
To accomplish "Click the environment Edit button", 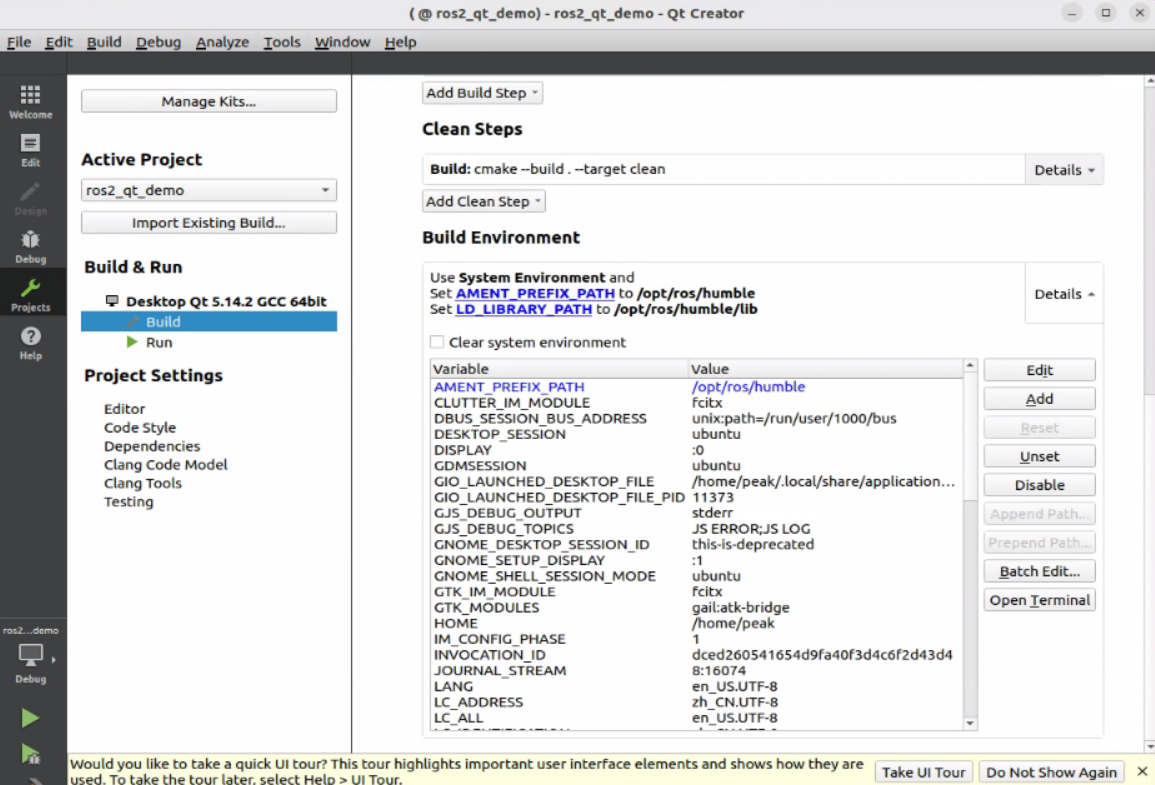I will point(1039,370).
